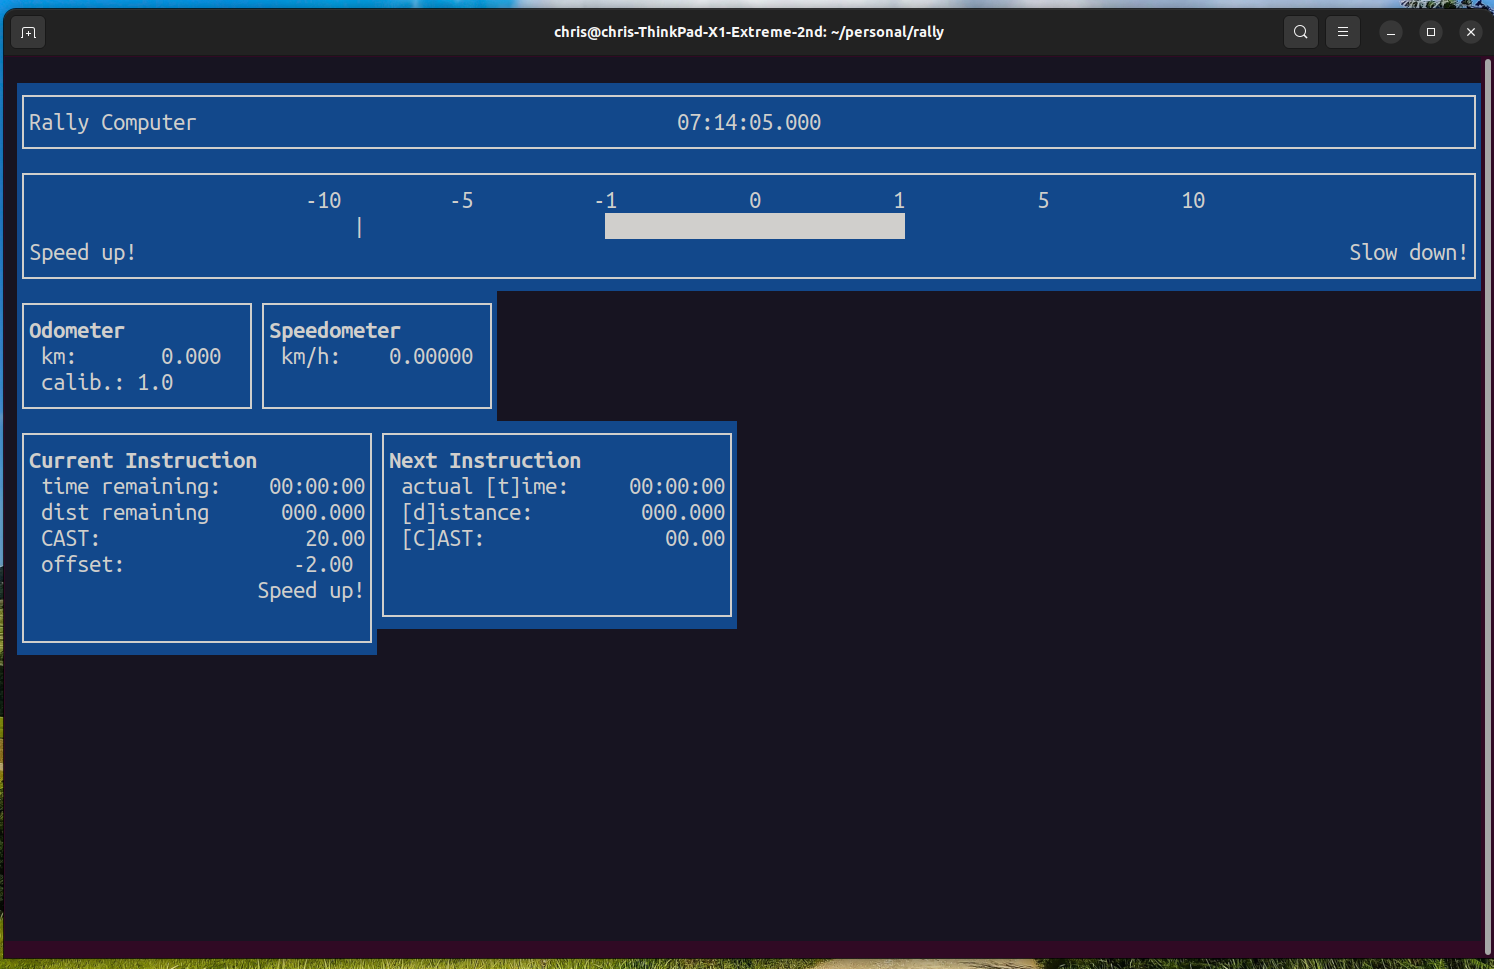Click the positive 10 scale label
1494x969 pixels.
coord(1193,200)
